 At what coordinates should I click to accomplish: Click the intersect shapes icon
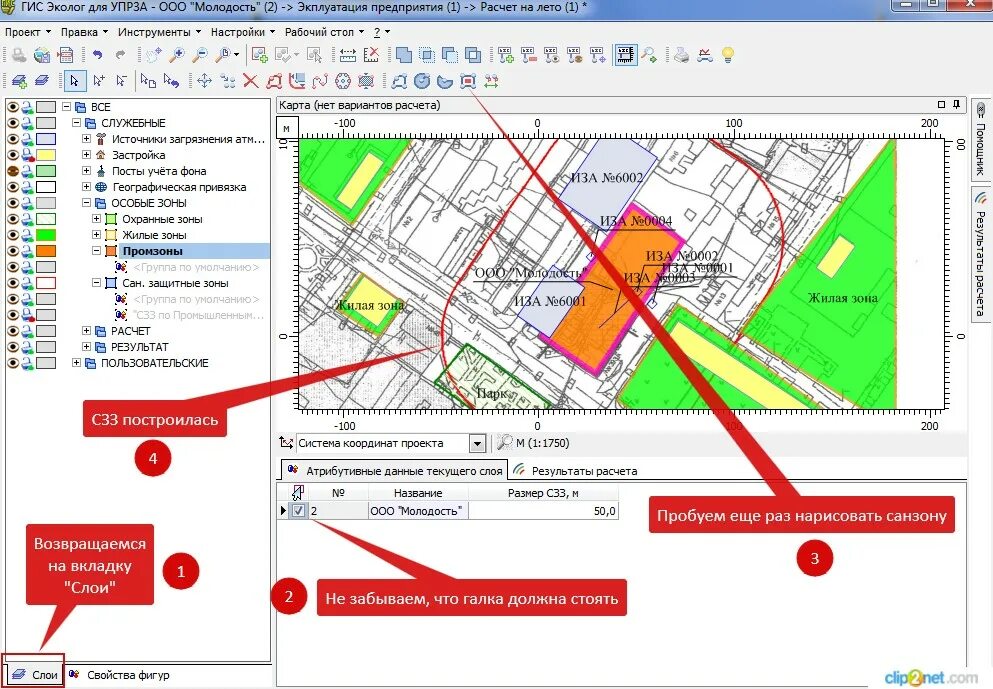[x=427, y=55]
